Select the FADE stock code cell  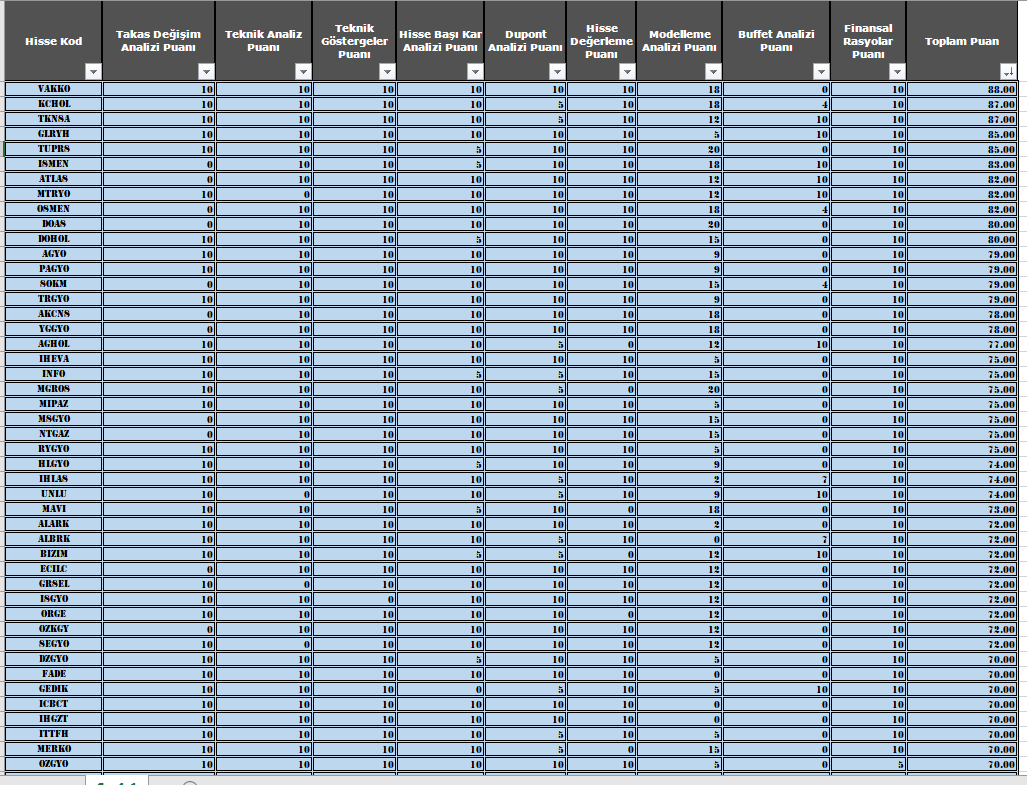point(54,674)
